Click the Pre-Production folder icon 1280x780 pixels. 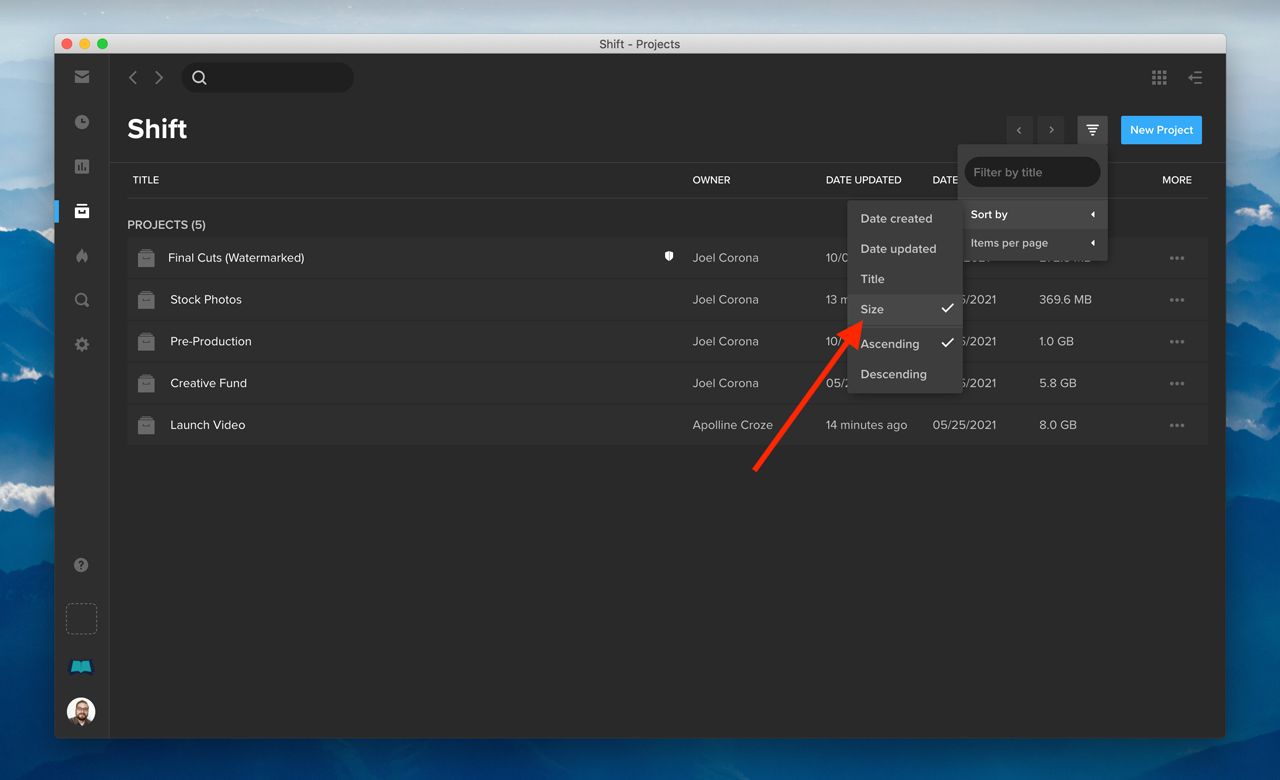point(146,342)
